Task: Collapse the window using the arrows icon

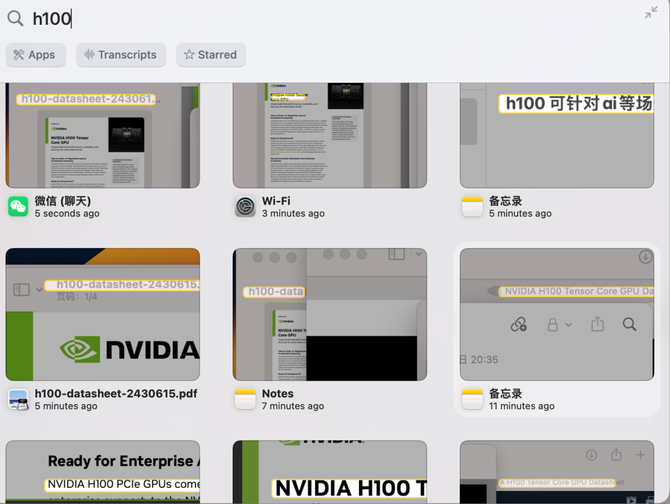Action: point(651,13)
